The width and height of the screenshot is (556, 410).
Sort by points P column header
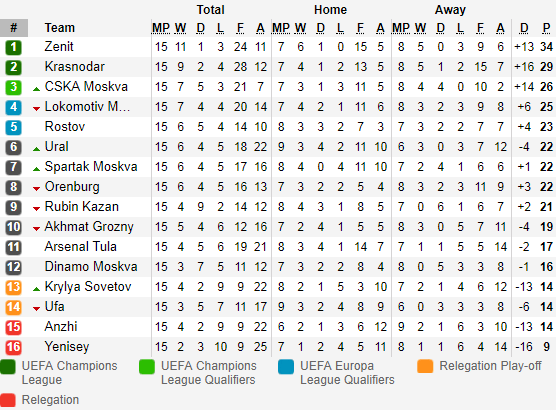tap(546, 28)
